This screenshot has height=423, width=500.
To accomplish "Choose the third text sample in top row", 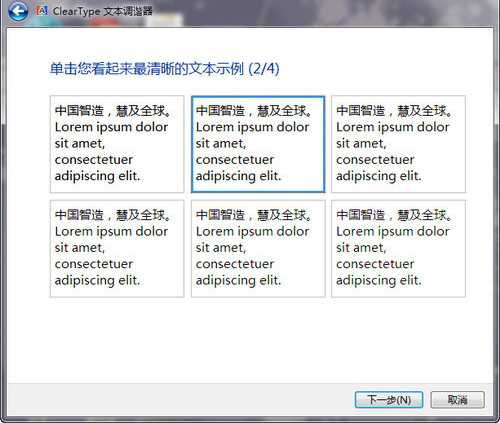I will (398, 144).
